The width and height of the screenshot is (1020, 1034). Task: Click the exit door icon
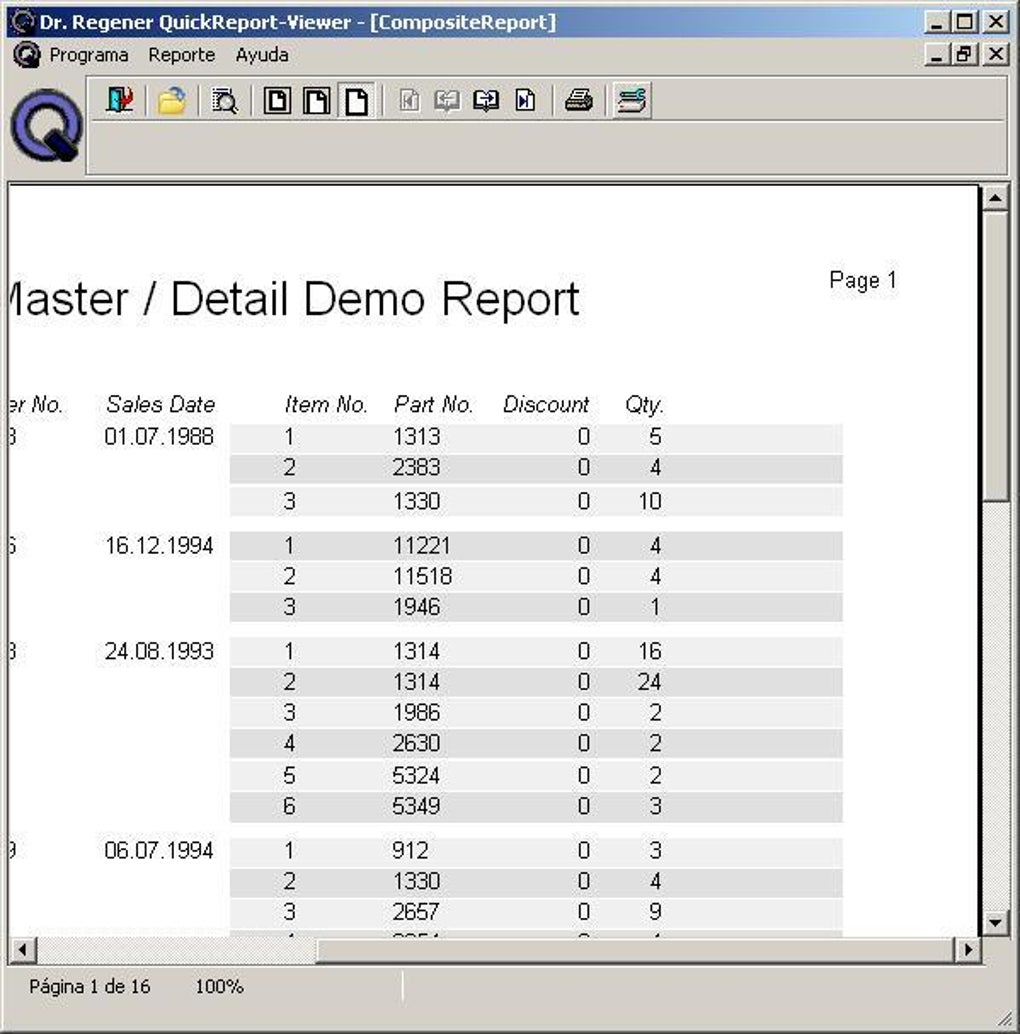tap(119, 100)
